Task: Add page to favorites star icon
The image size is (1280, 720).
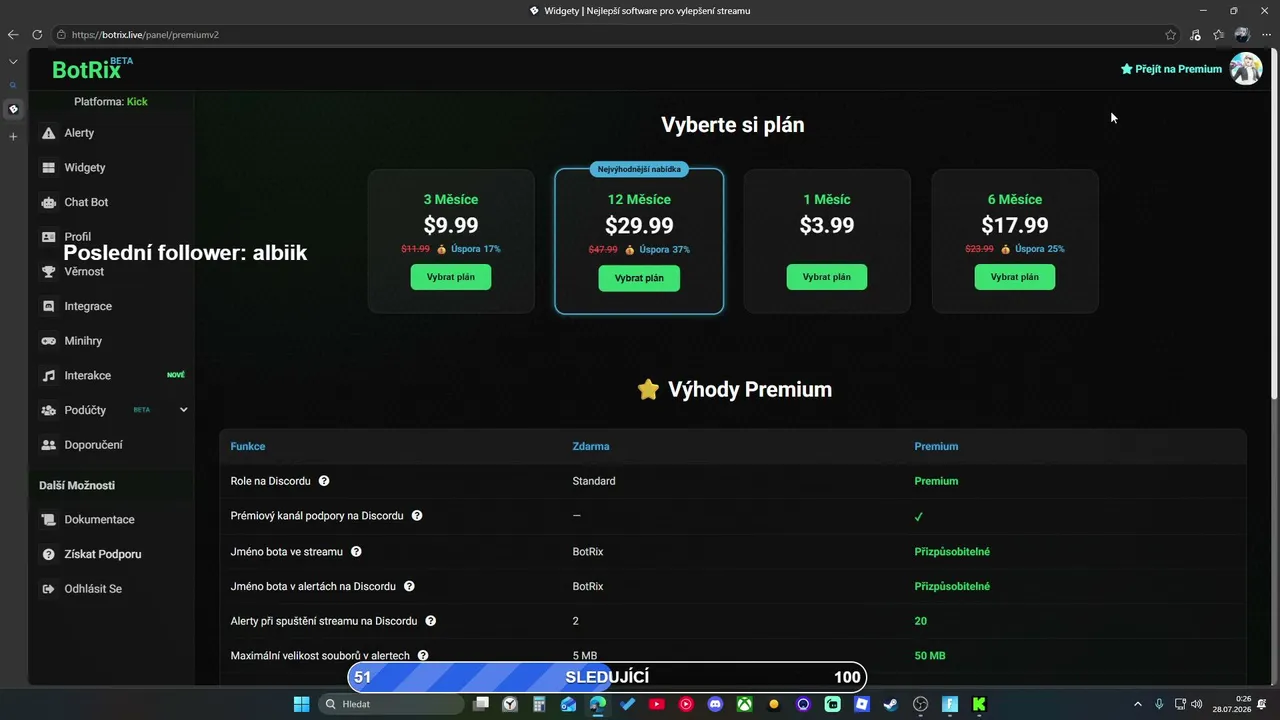Action: click(x=1171, y=35)
